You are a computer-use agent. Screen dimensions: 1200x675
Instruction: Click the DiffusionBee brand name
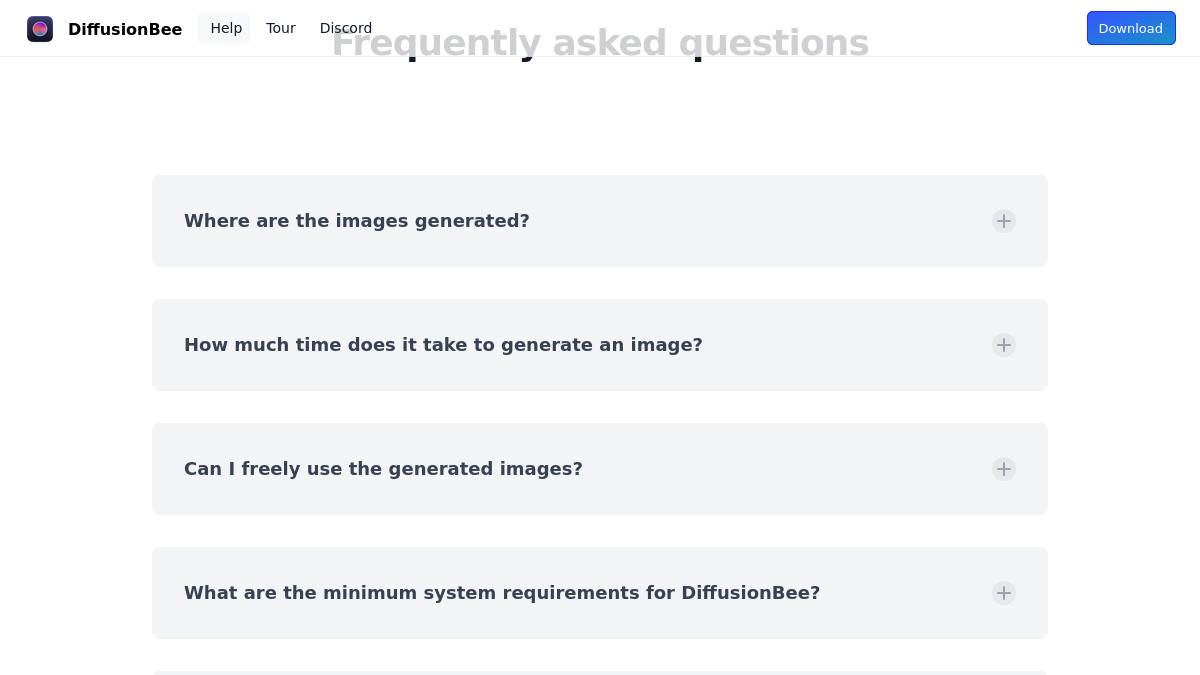point(125,29)
